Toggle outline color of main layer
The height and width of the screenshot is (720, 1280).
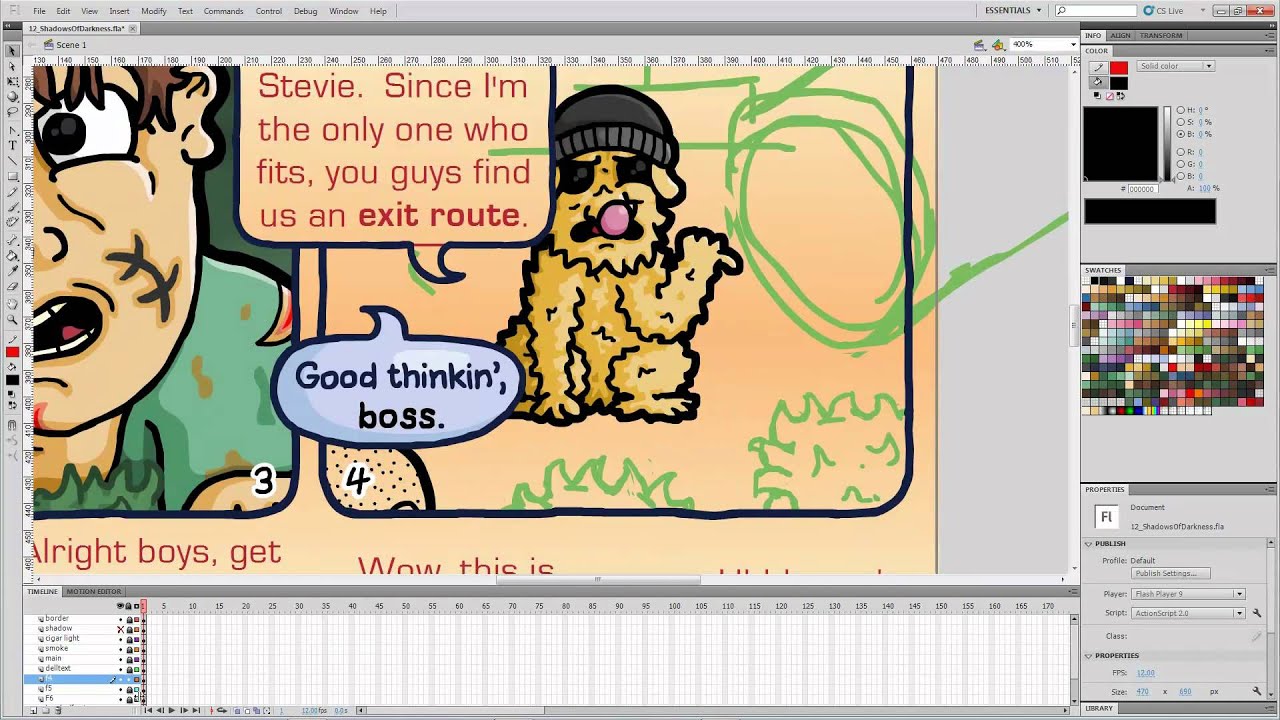[137, 659]
